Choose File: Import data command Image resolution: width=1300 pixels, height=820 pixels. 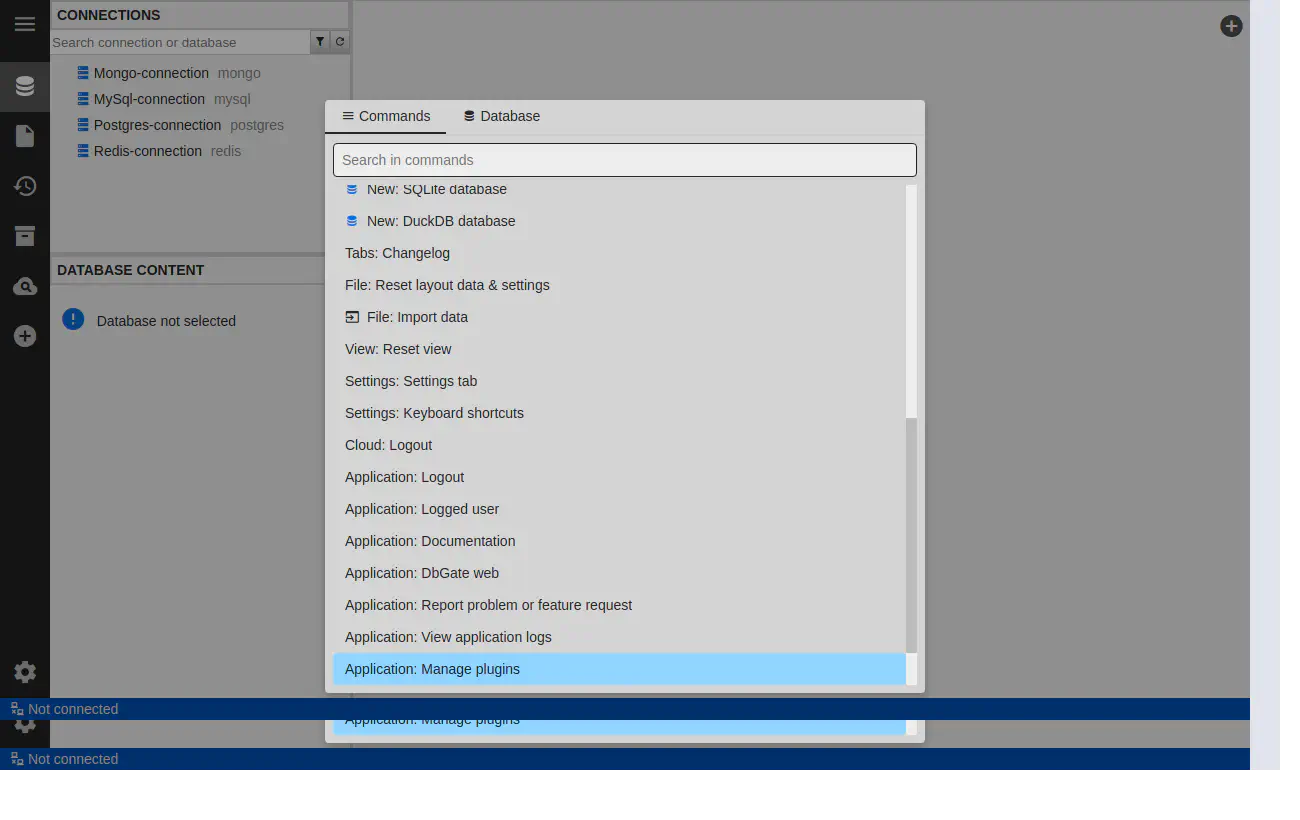point(417,317)
